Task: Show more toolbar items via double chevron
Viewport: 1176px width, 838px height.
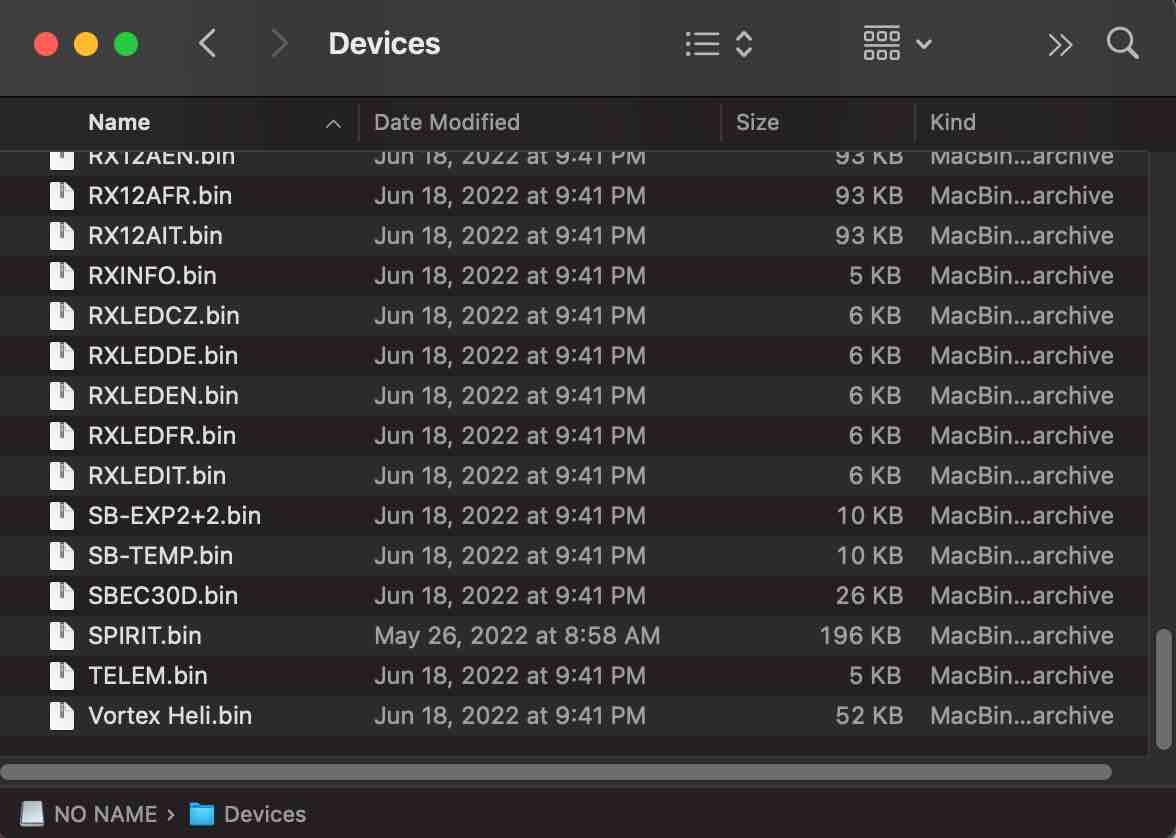Action: coord(1060,44)
